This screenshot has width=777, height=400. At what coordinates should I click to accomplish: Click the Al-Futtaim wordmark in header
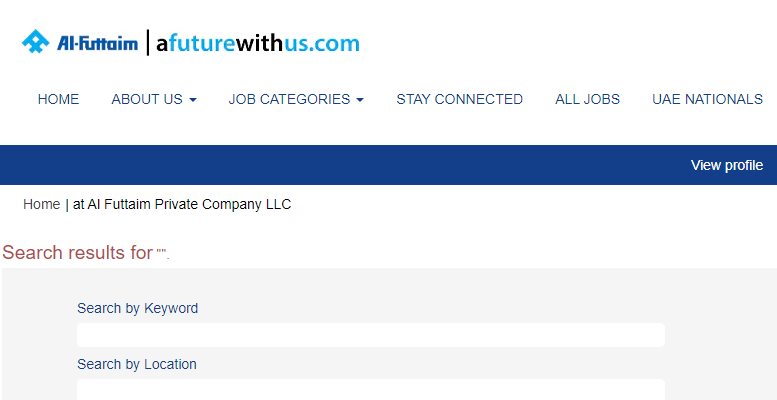click(97, 44)
